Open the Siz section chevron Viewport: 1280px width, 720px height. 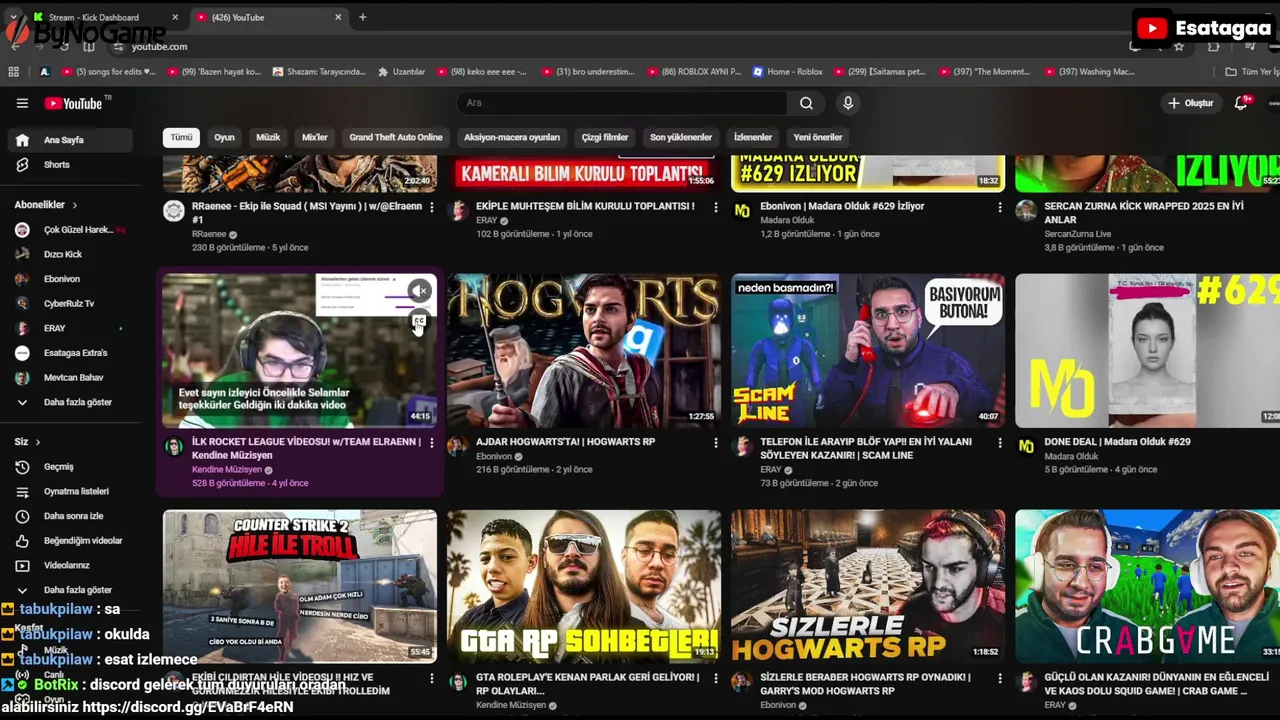[x=38, y=442]
